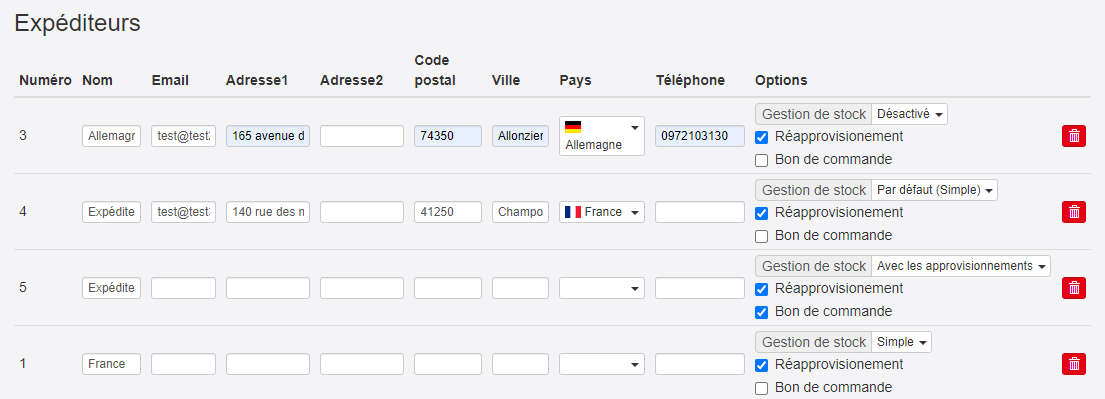Focus the address field 165 avenue
1105x399 pixels.
coord(268,136)
